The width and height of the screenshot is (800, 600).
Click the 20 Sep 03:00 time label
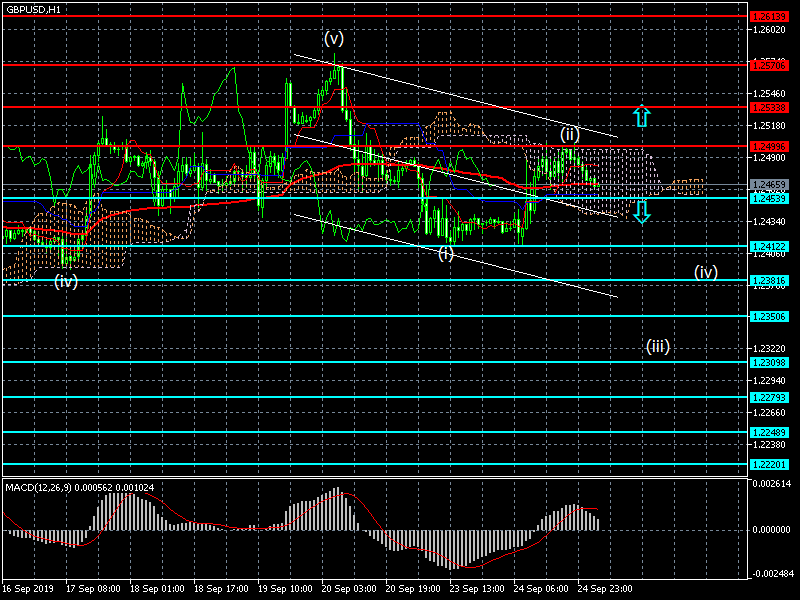click(349, 589)
